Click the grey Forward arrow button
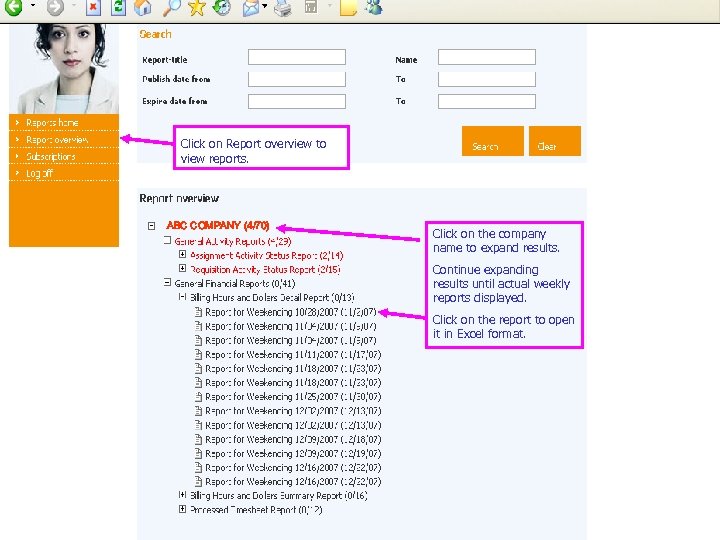The image size is (720, 540). (55, 6)
